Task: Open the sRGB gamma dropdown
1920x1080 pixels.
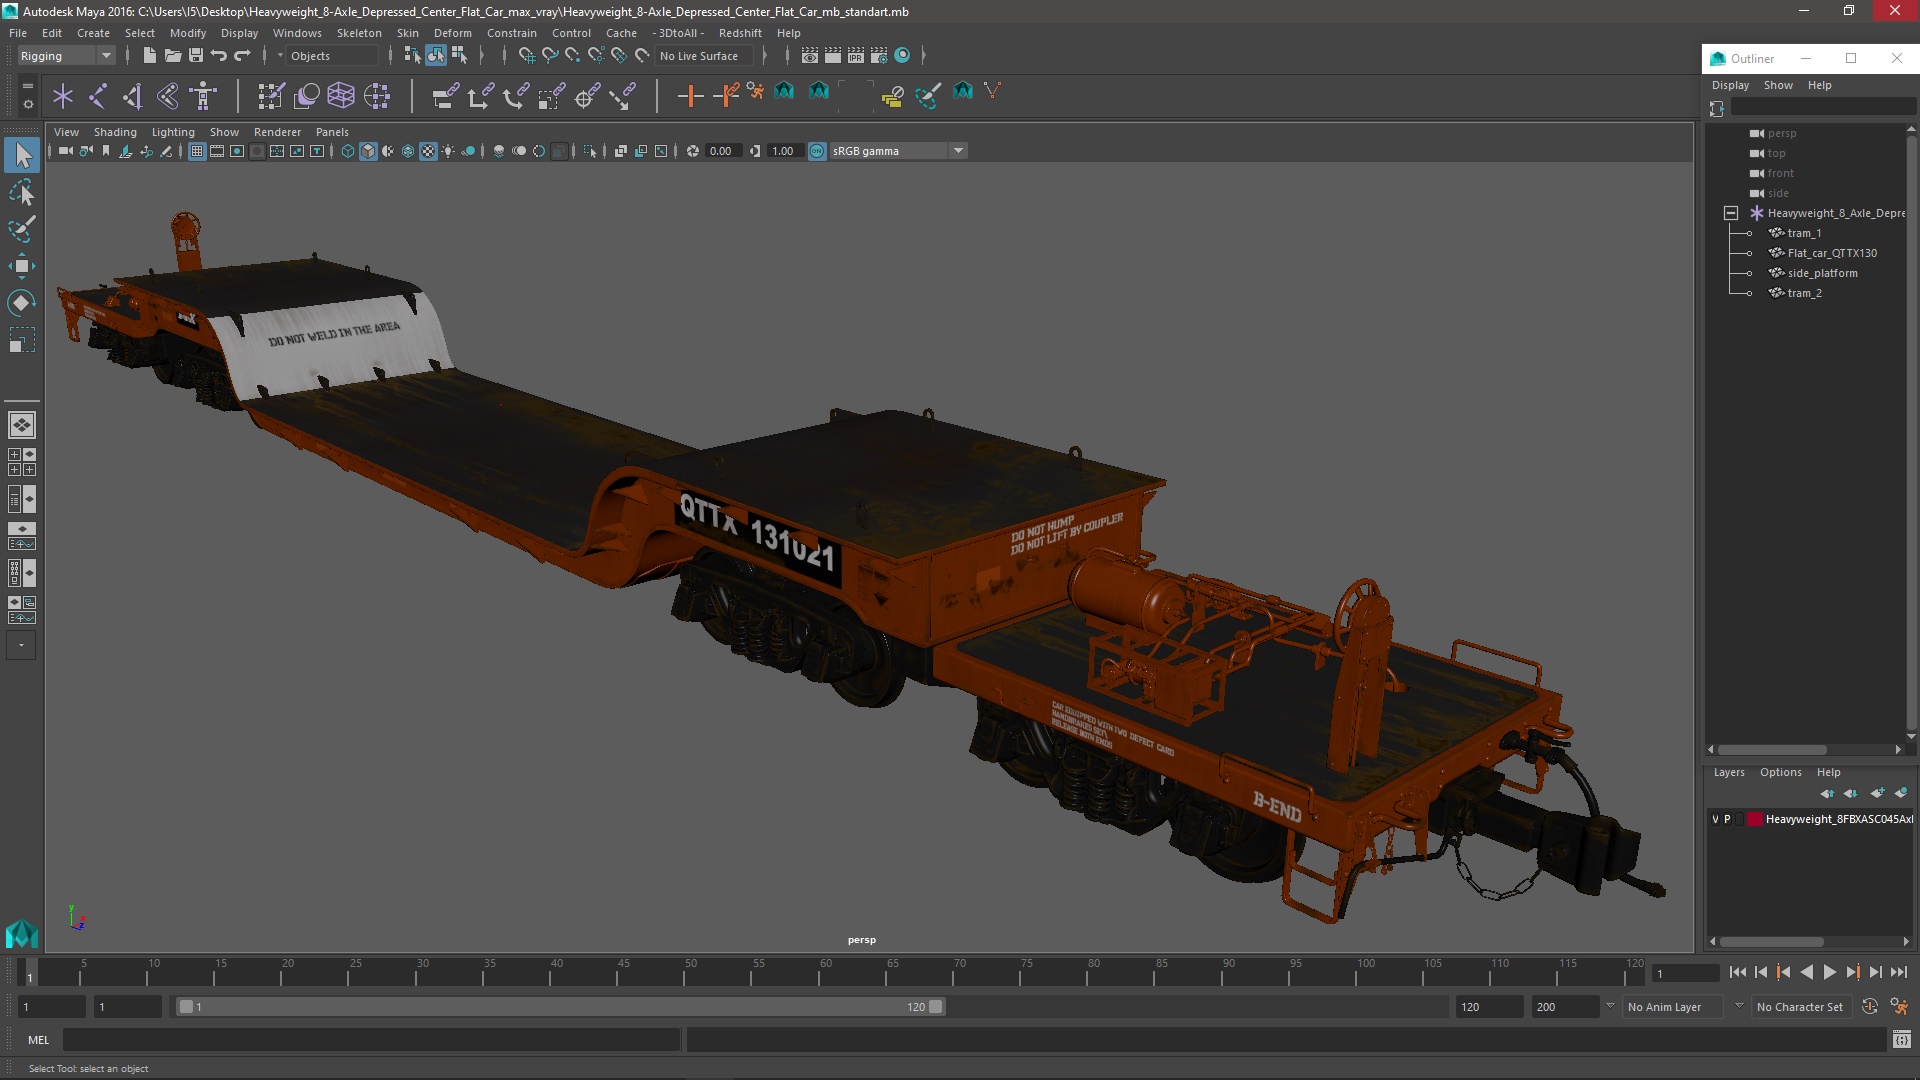Action: [x=898, y=151]
